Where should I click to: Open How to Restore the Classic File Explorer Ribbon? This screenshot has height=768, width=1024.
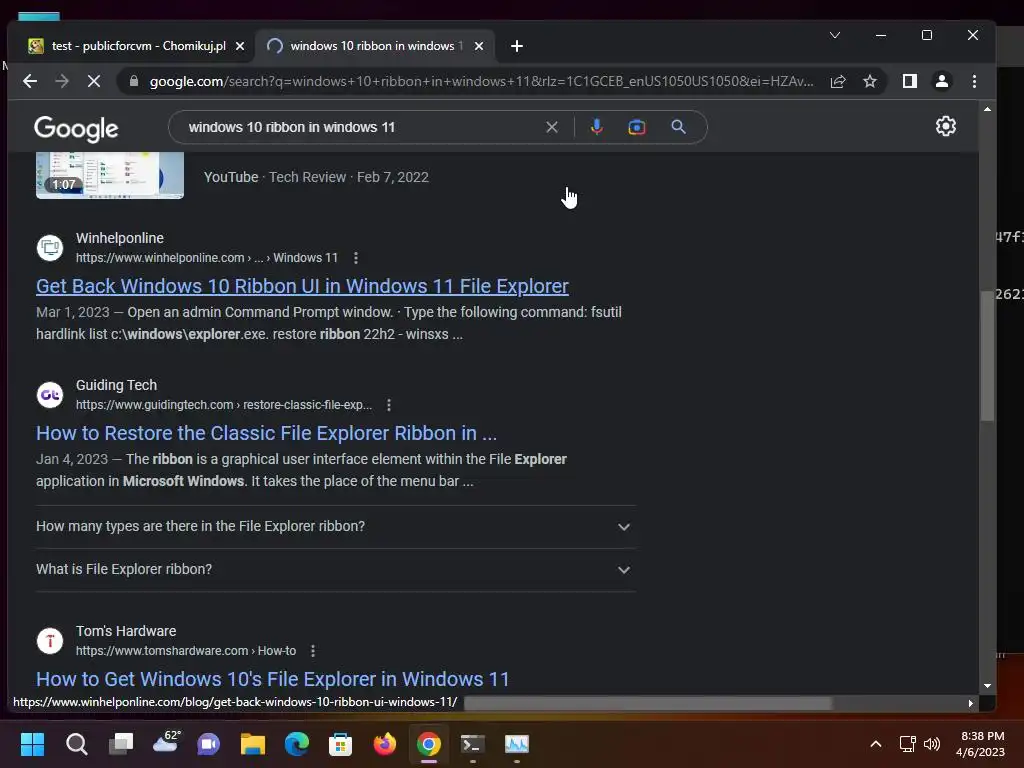[x=266, y=433]
